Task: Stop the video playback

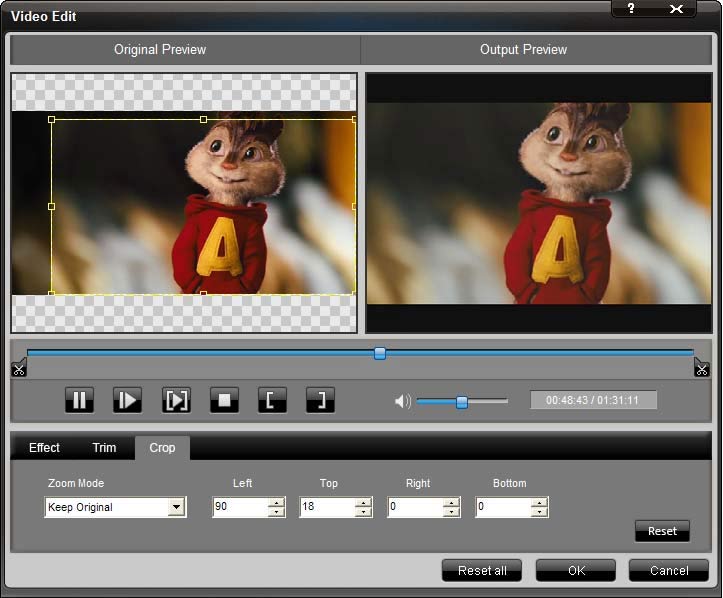Action: click(224, 401)
